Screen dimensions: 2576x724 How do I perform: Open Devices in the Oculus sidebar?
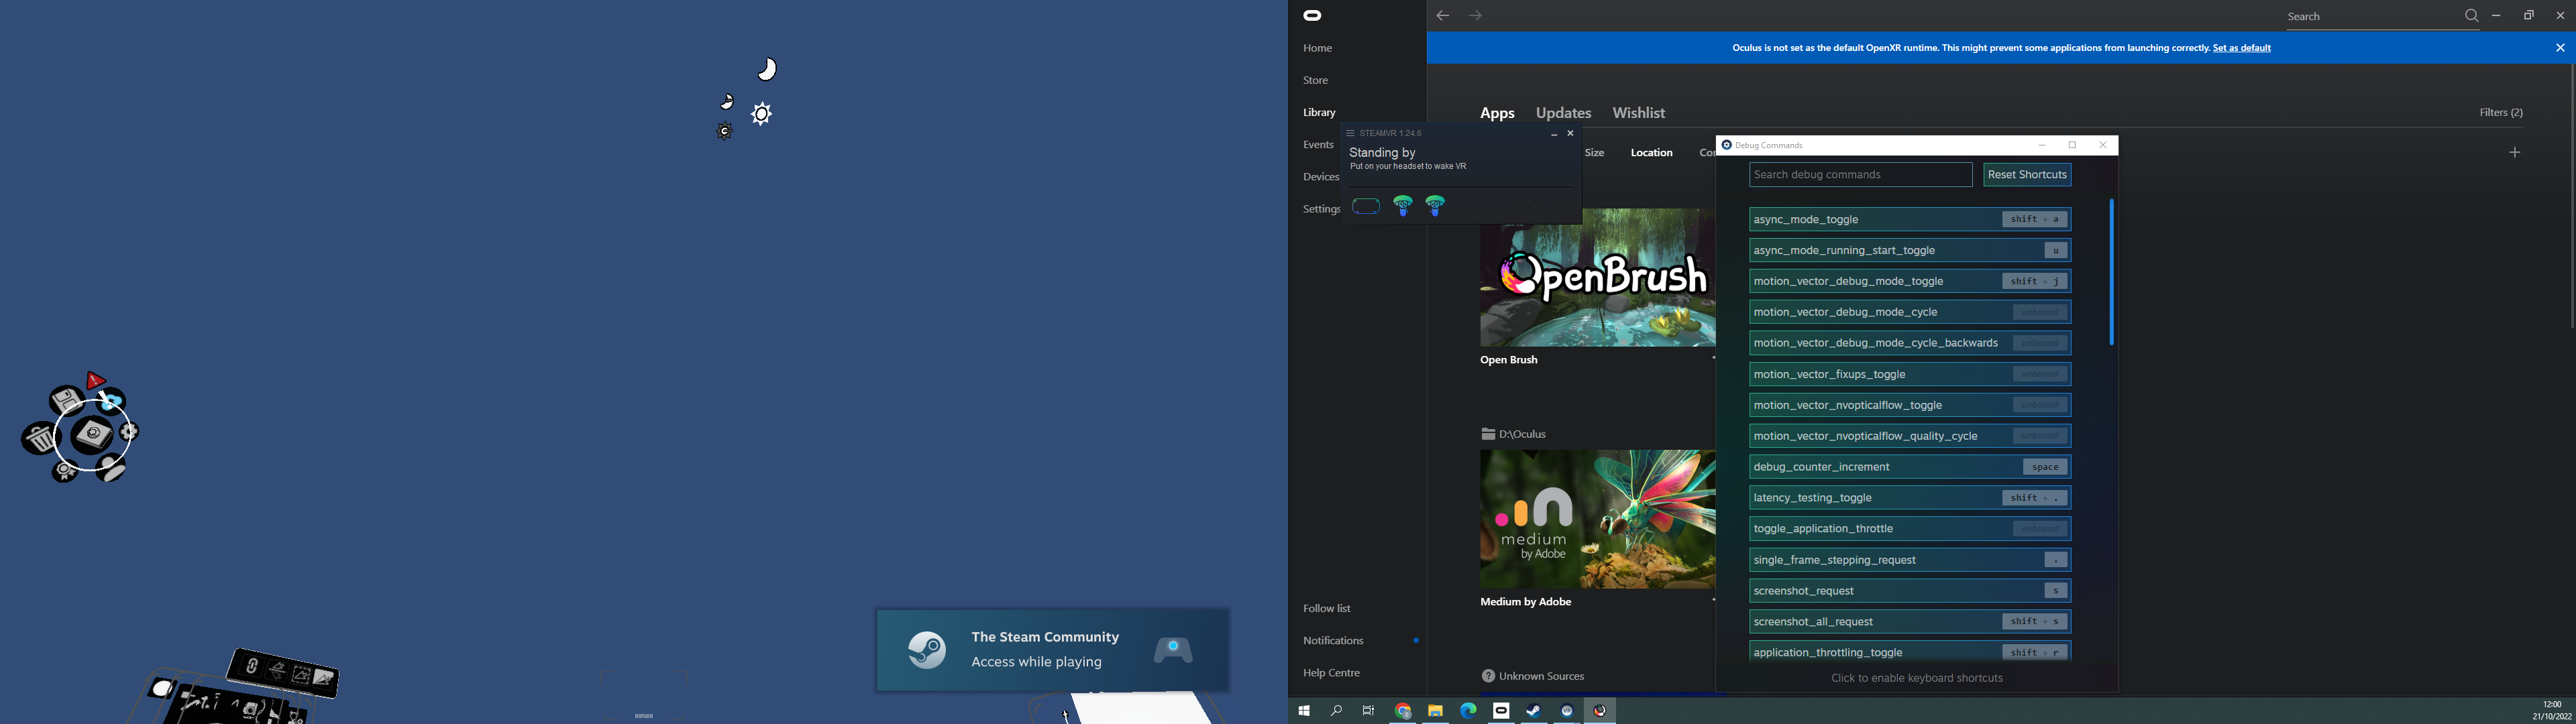pyautogui.click(x=1320, y=177)
